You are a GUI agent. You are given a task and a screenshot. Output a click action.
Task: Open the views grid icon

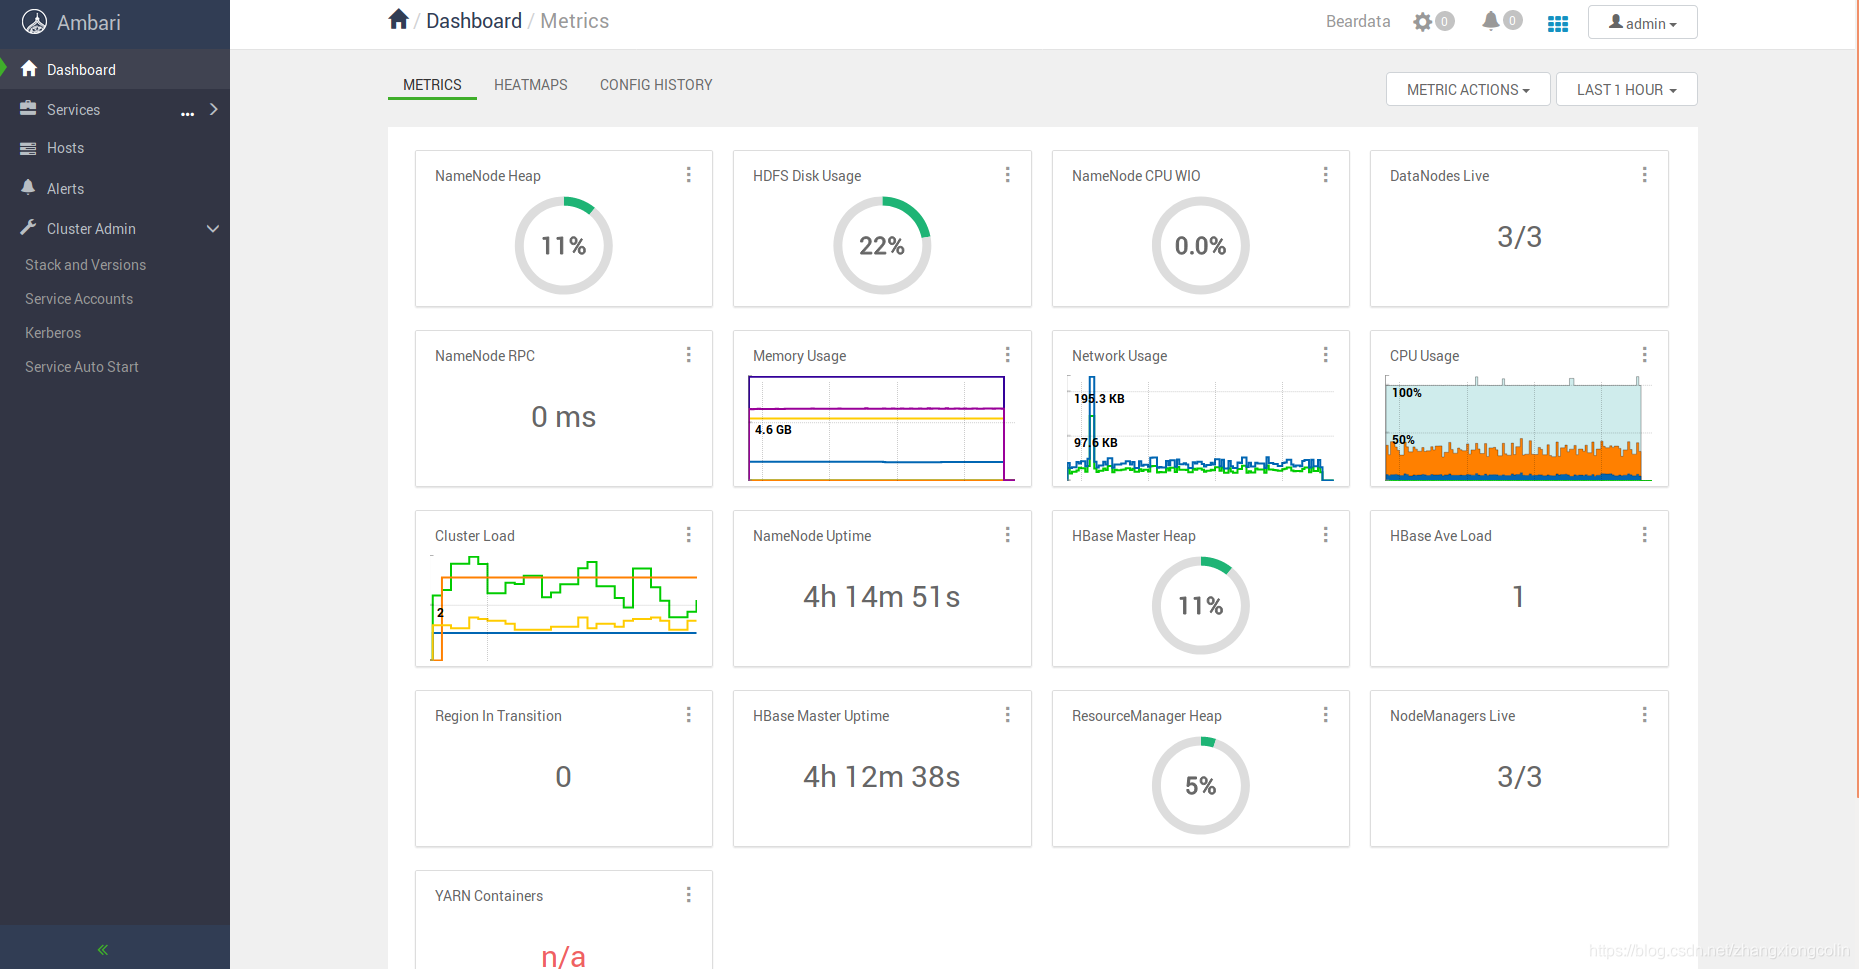pos(1558,23)
